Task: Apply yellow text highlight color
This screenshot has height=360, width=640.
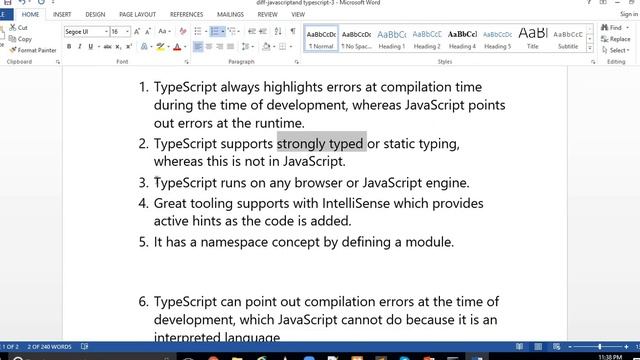Action: [x=160, y=47]
